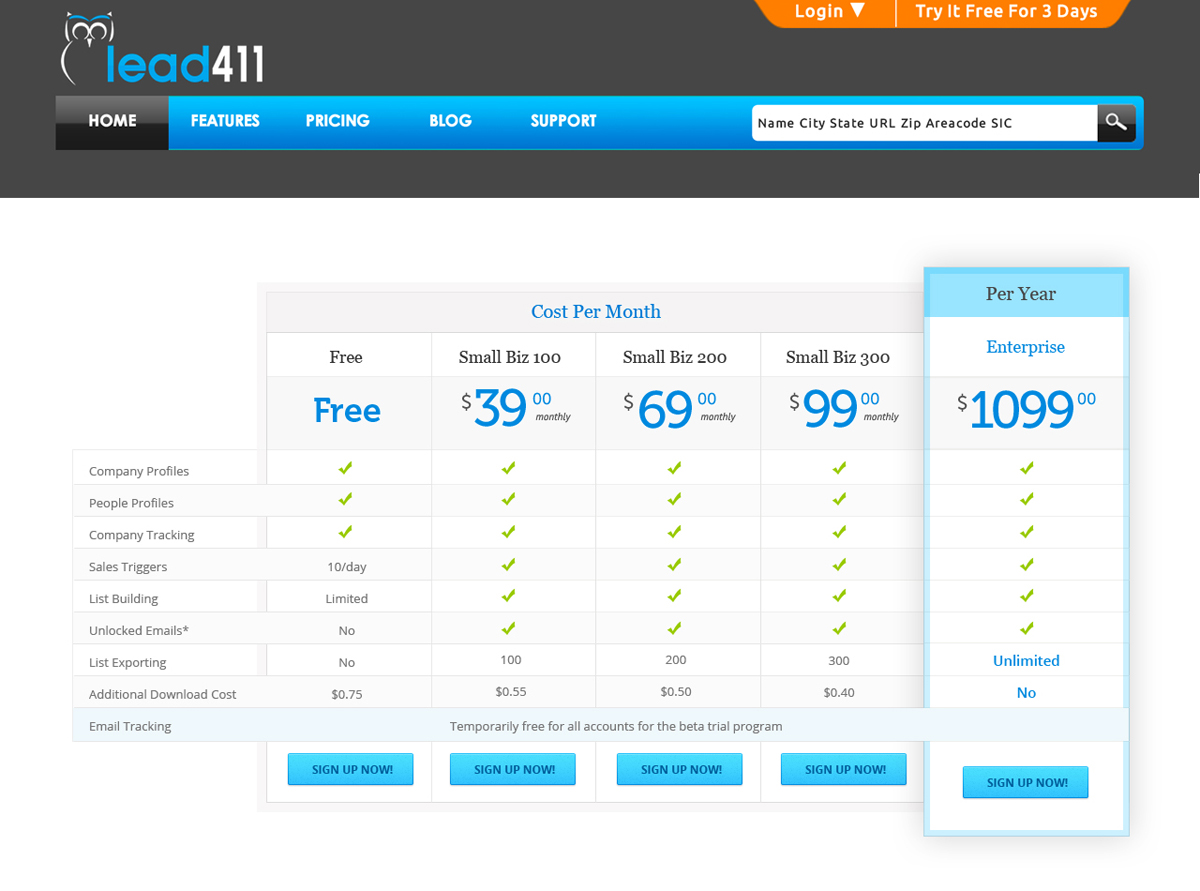Click the 300 List Exporting value
This screenshot has width=1200, height=891.
coord(839,660)
